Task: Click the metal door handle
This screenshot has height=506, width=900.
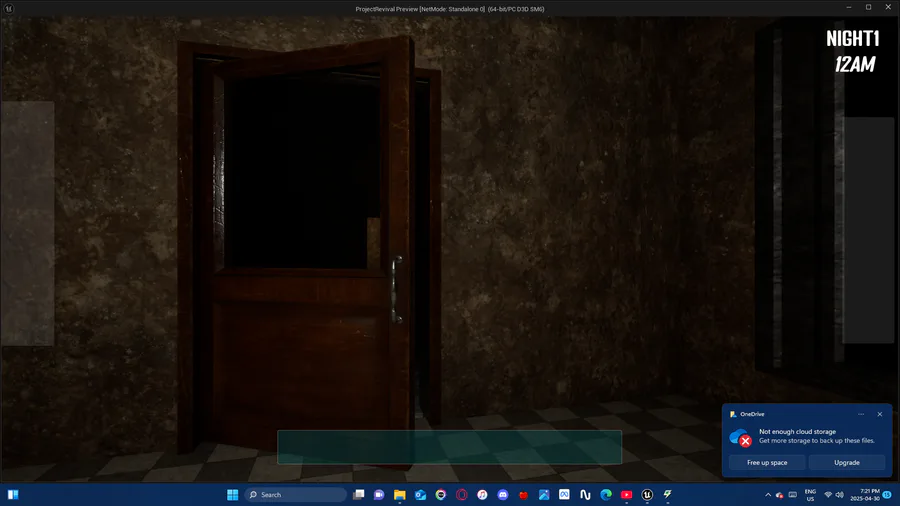Action: pyautogui.click(x=396, y=290)
